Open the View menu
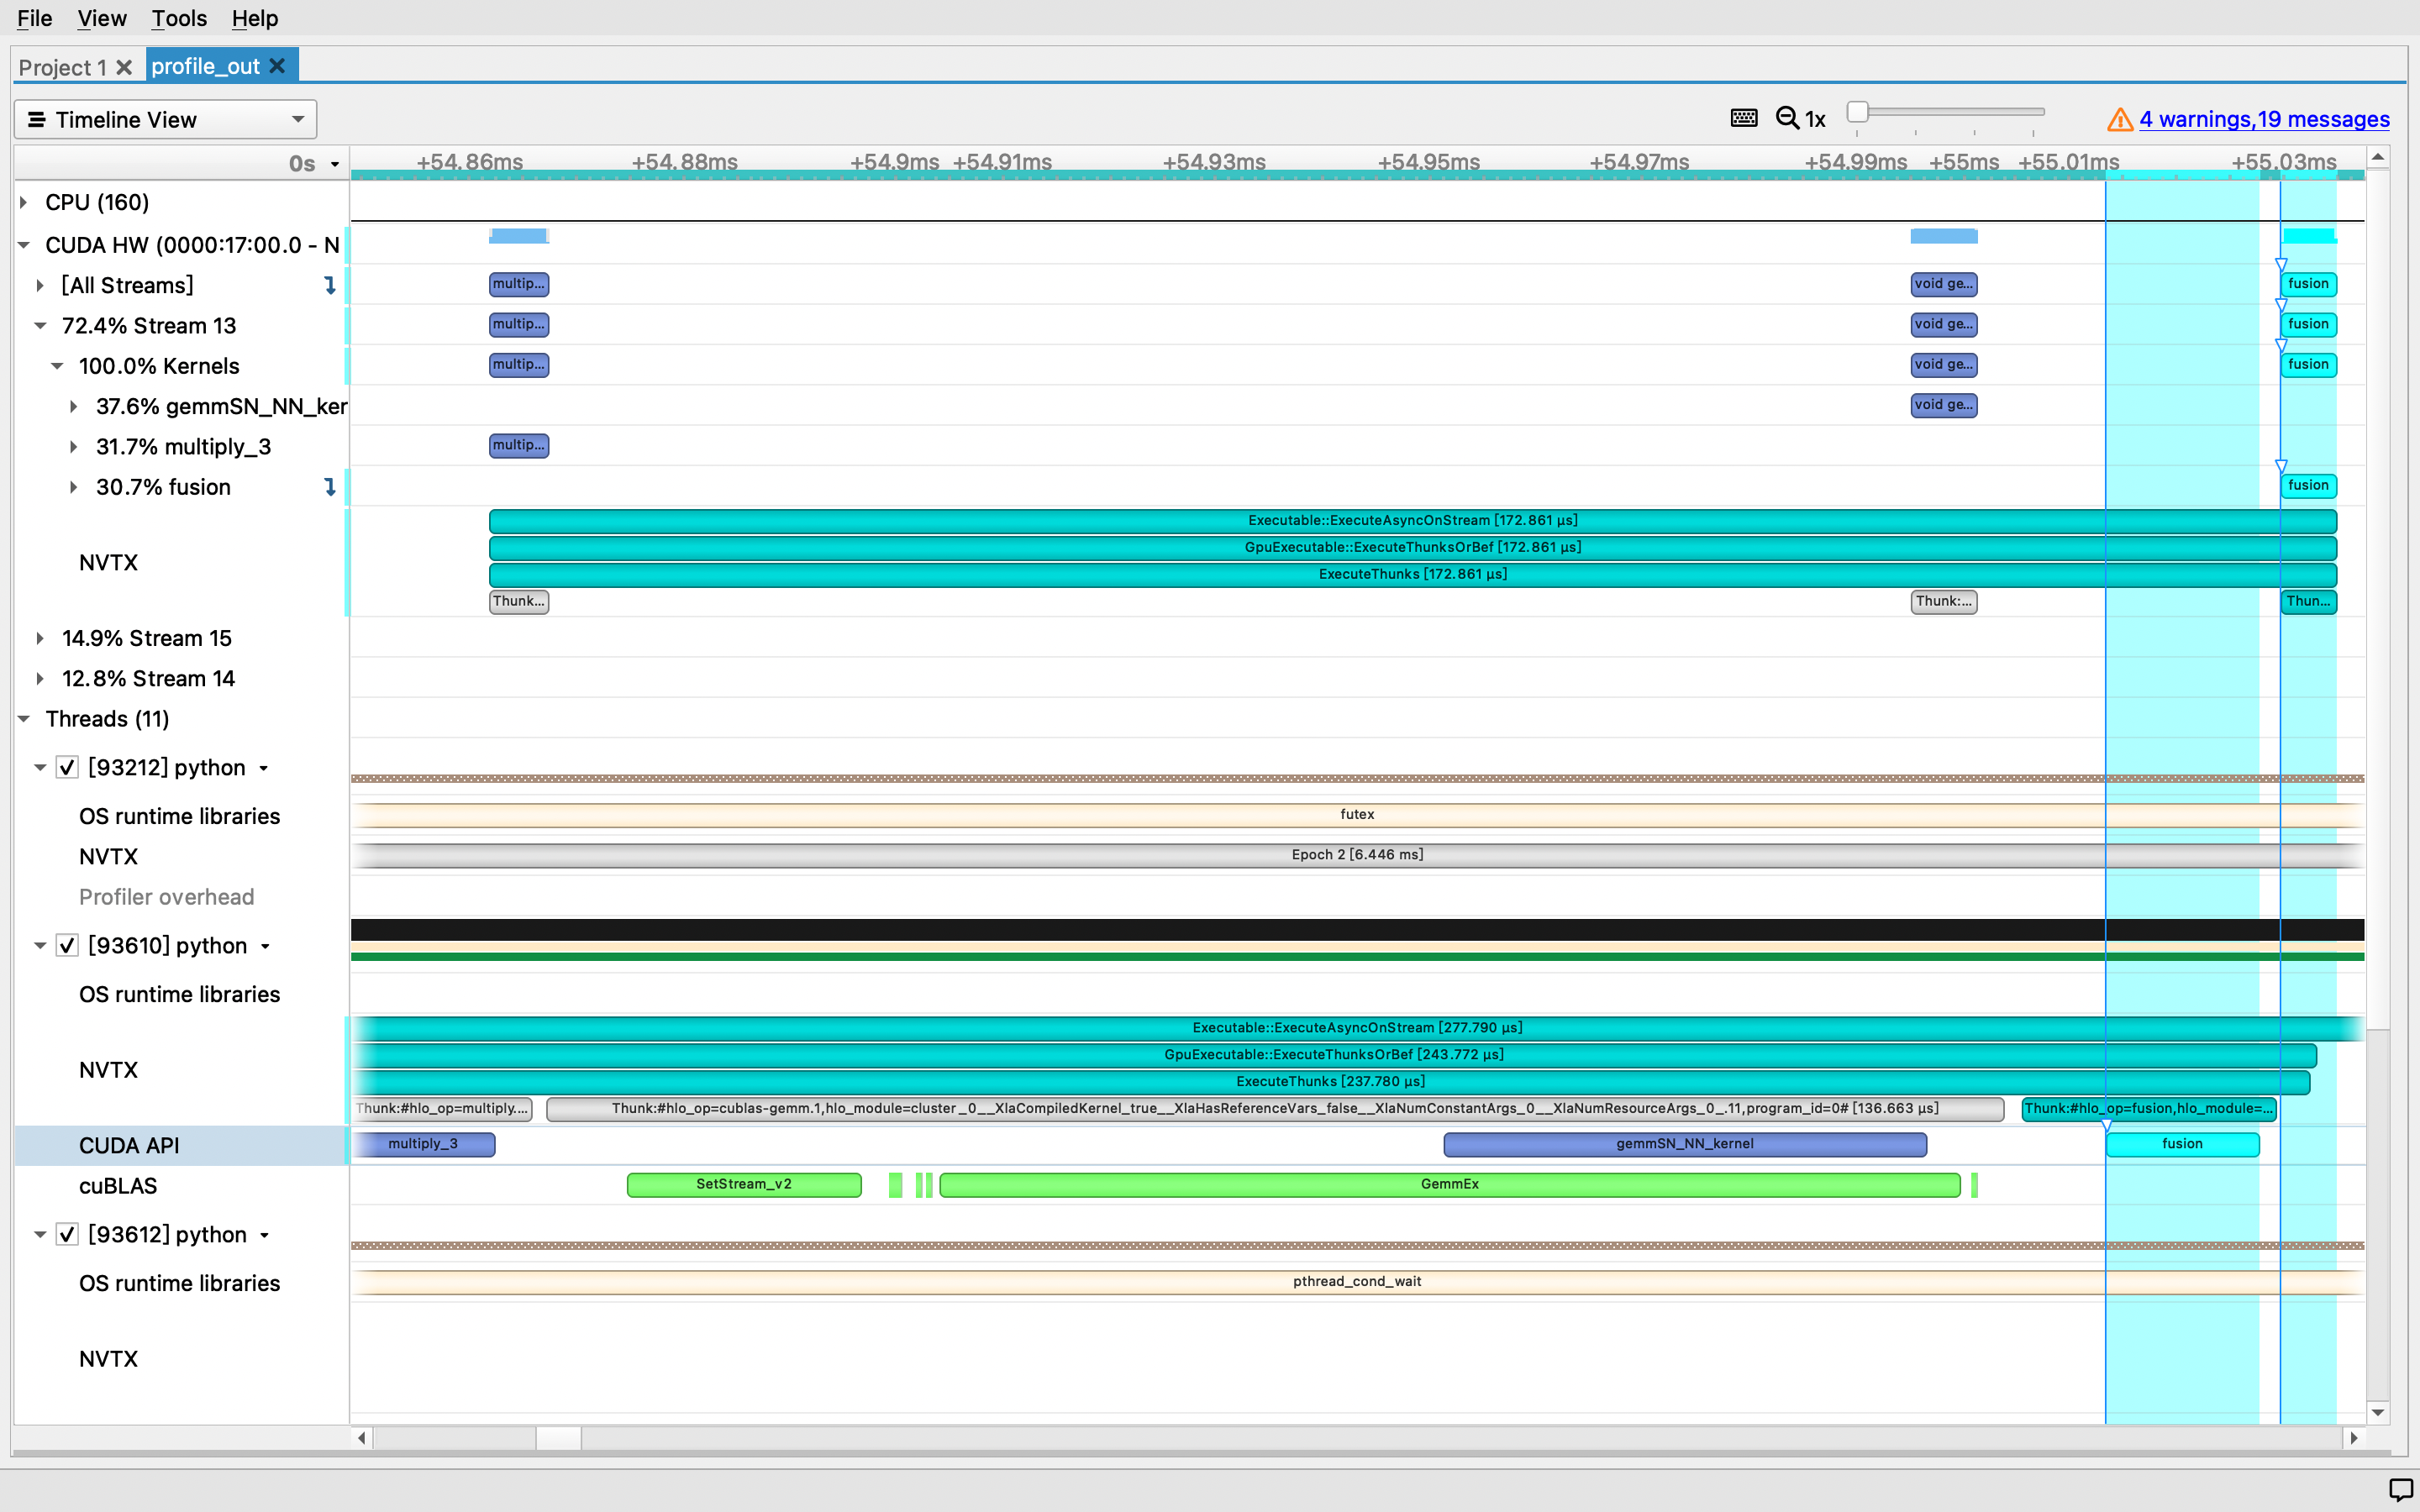The image size is (2420, 1512). coord(102,18)
